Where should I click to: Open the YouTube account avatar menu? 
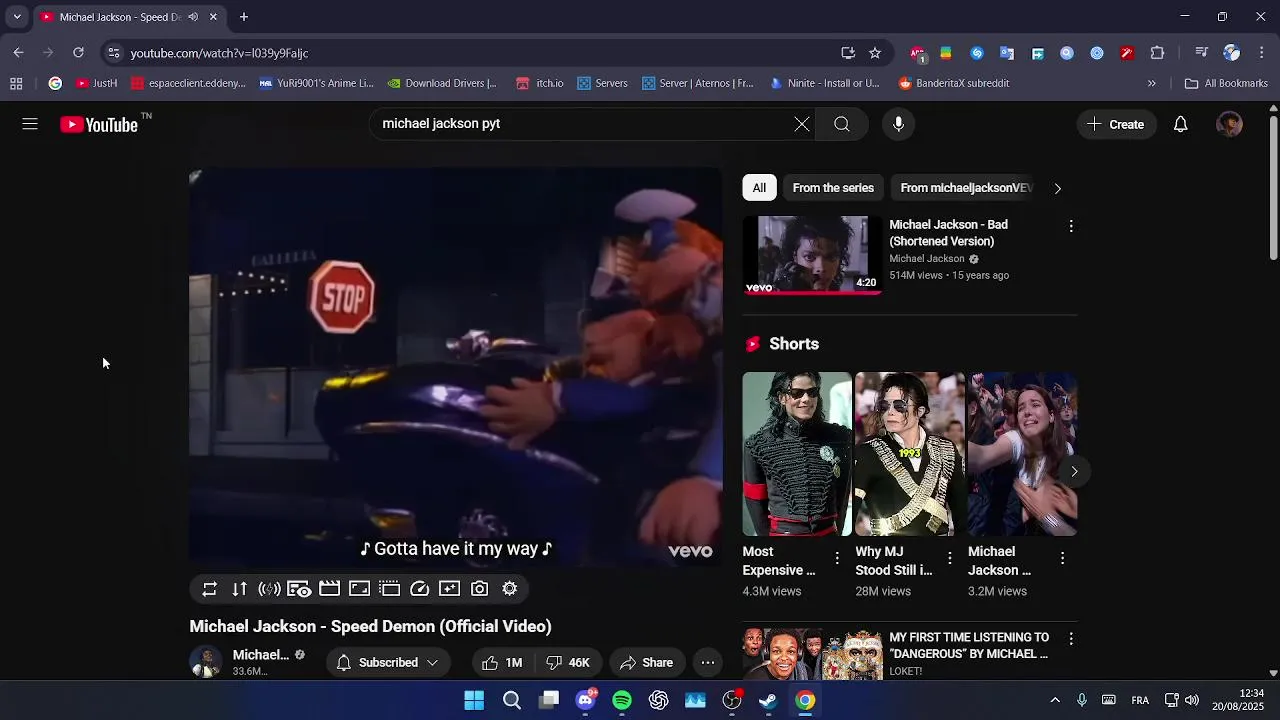click(x=1229, y=124)
